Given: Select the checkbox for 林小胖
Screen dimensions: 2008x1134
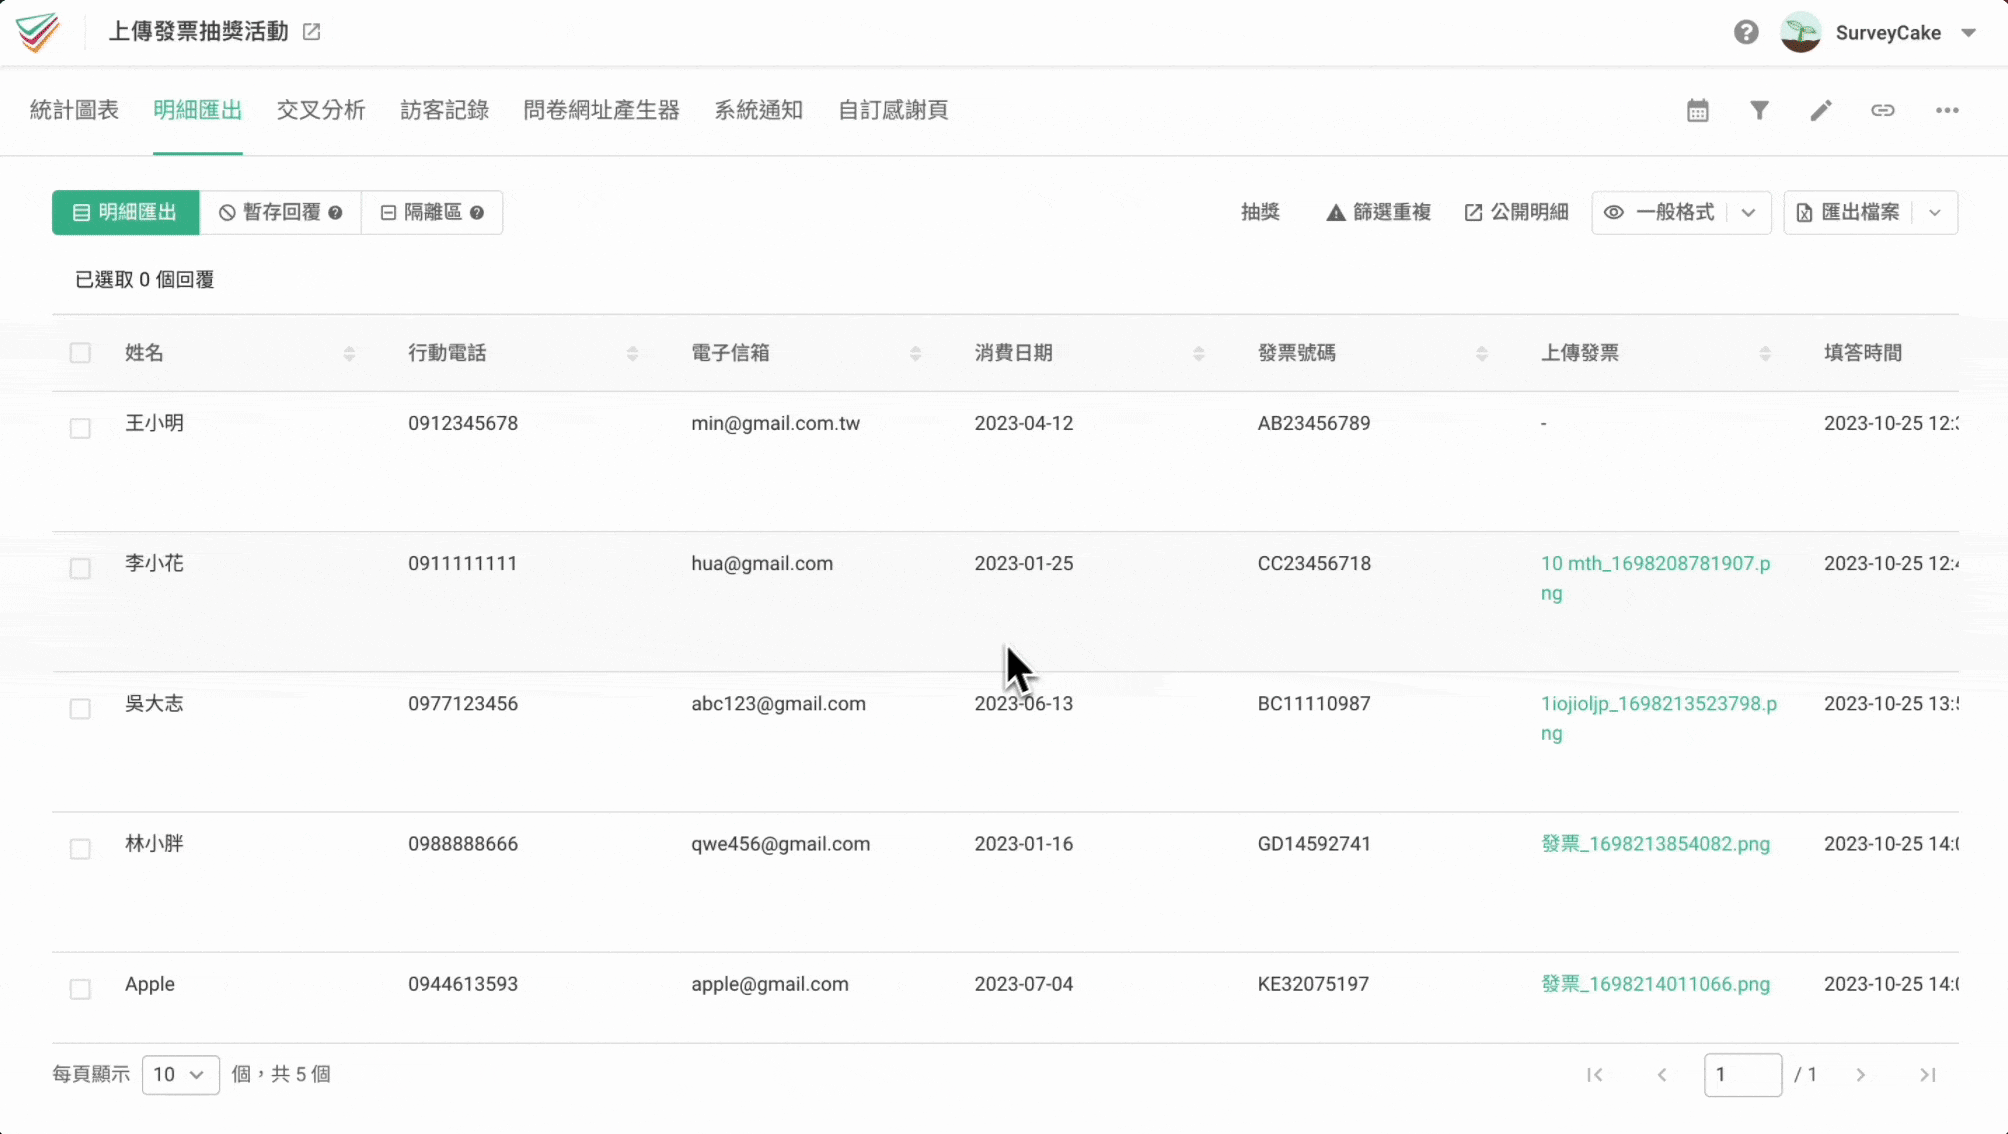Looking at the screenshot, I should pos(80,848).
